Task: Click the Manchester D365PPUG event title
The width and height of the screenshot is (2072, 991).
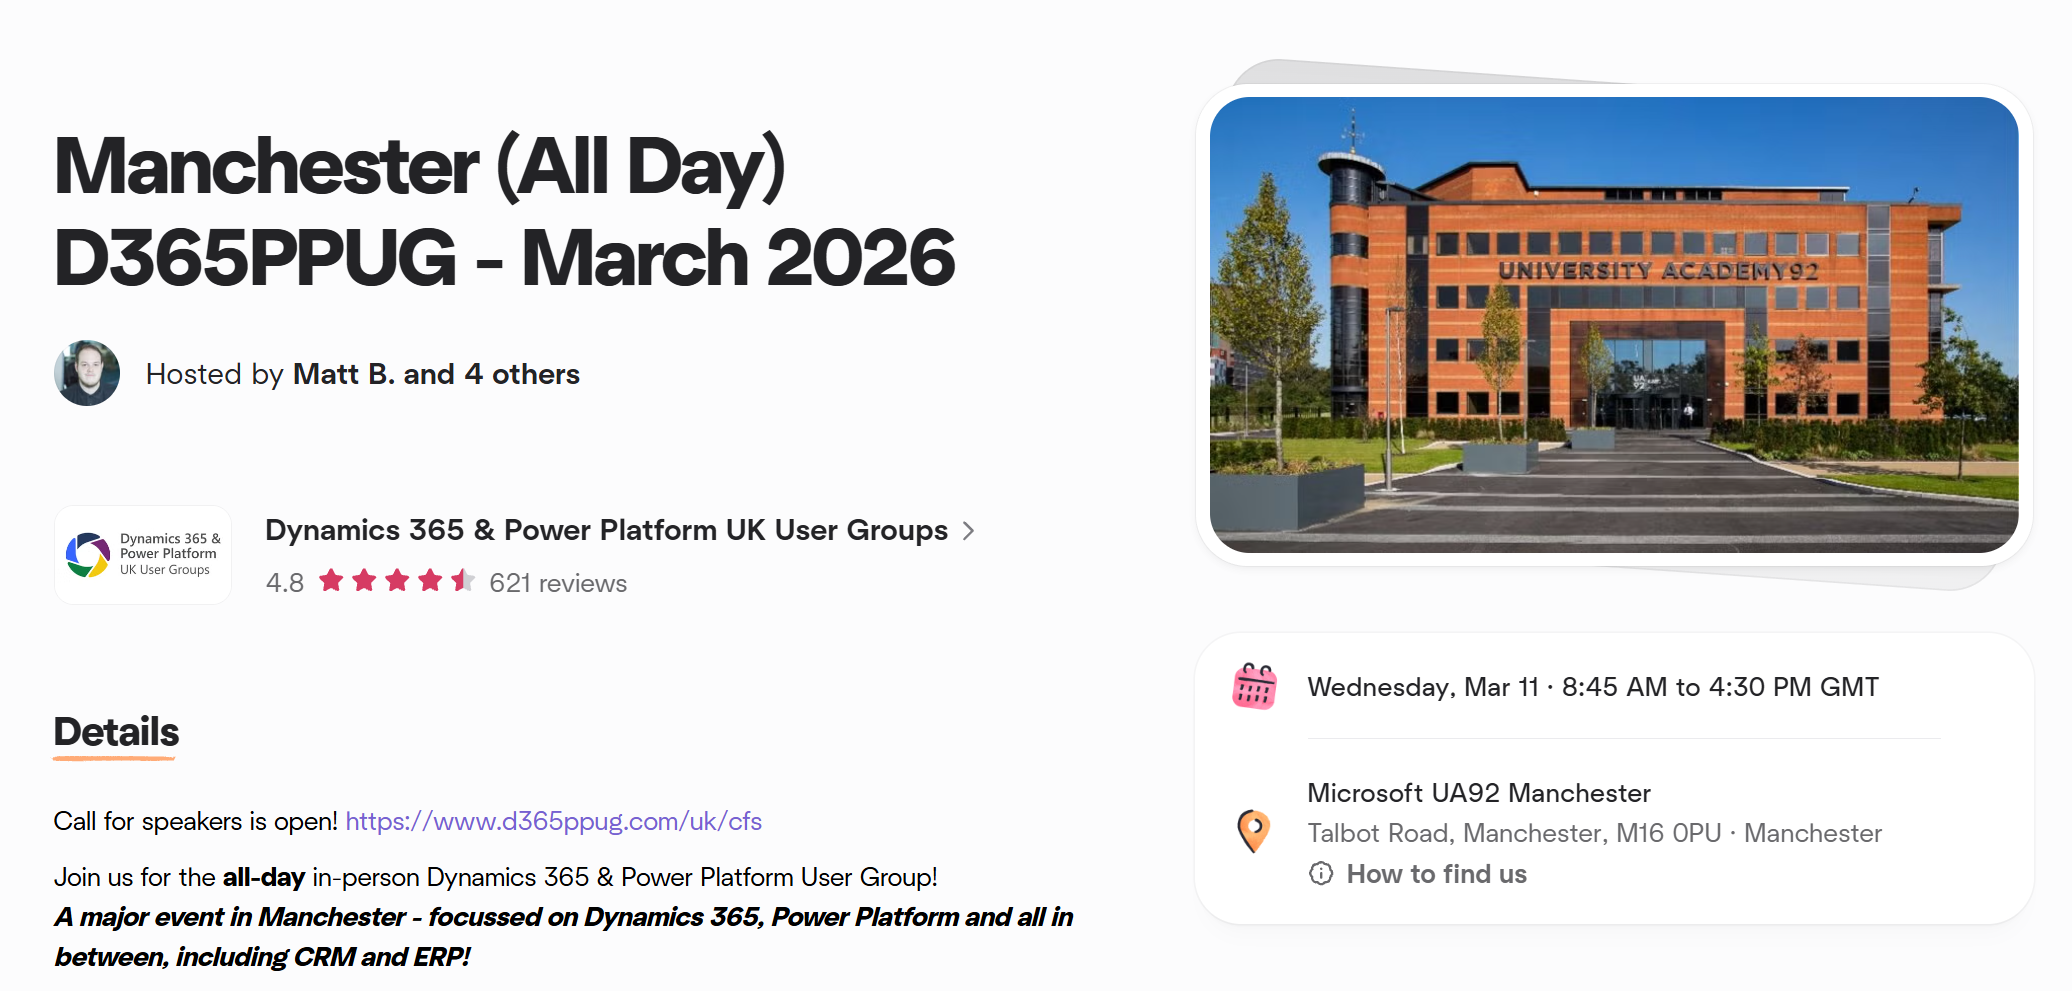Action: (504, 211)
